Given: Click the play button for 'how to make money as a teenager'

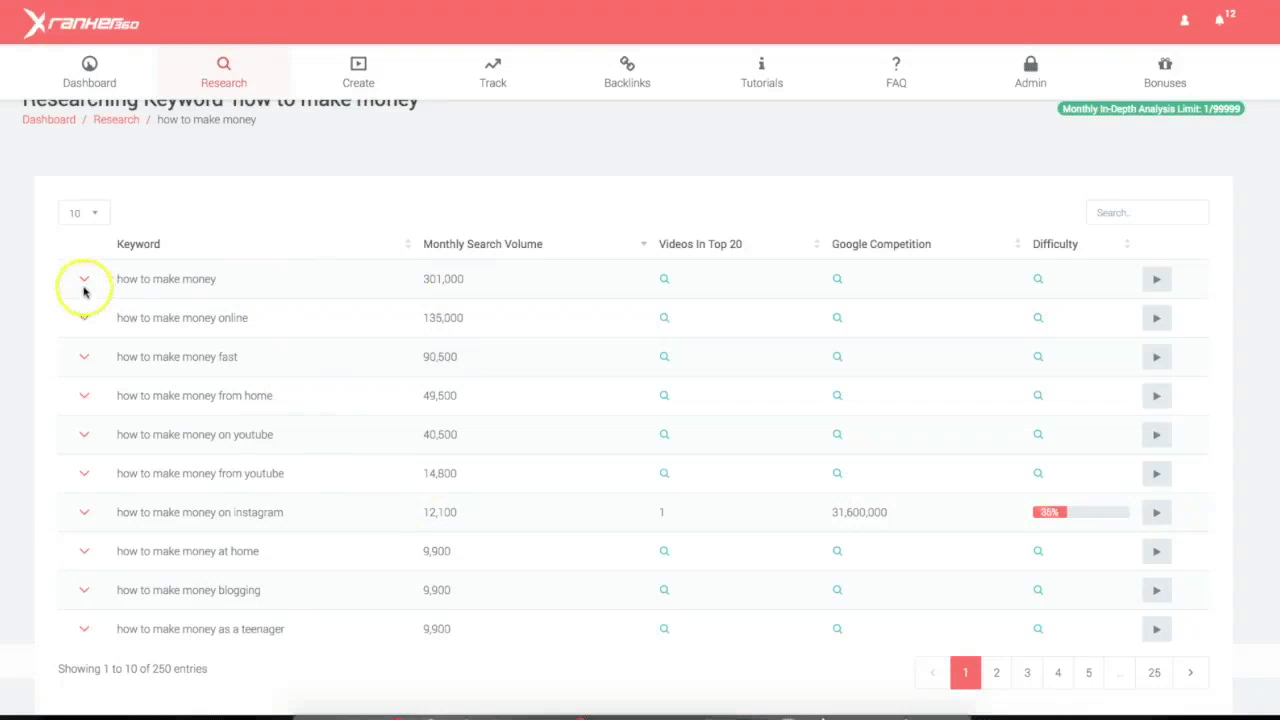Looking at the screenshot, I should tap(1156, 629).
